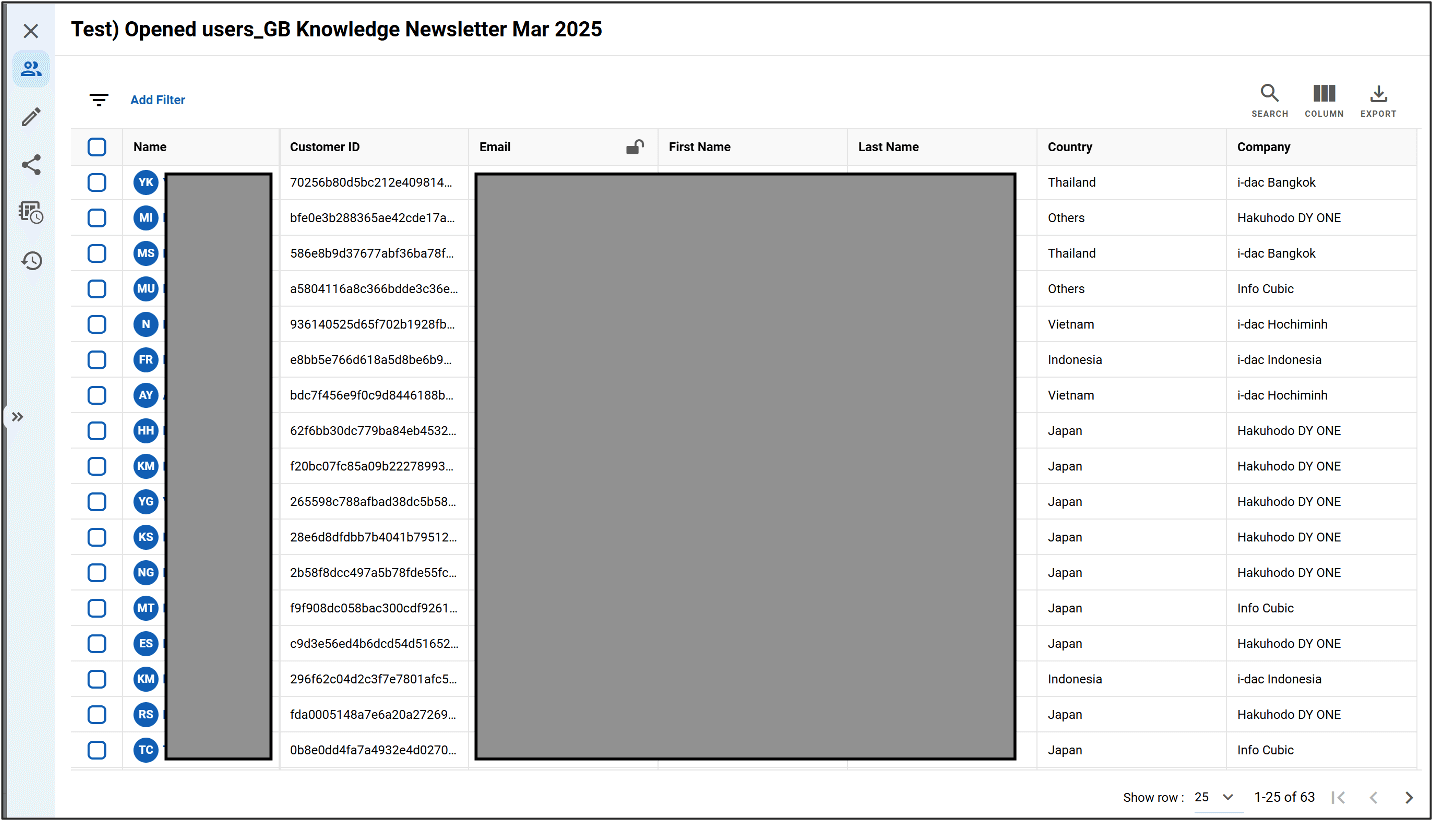Go to the next page of results

[1408, 797]
